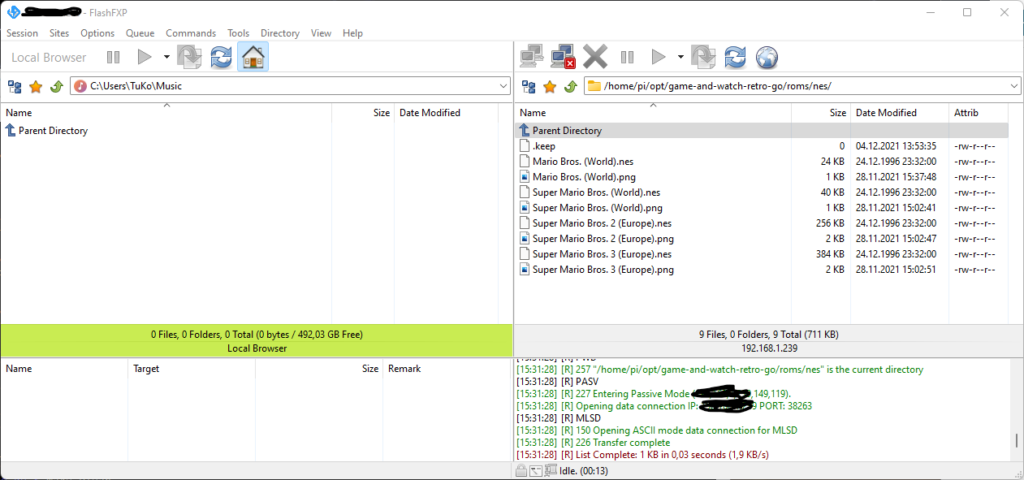This screenshot has width=1024, height=480.
Task: Click the Target column header in queue
Action: click(191, 368)
